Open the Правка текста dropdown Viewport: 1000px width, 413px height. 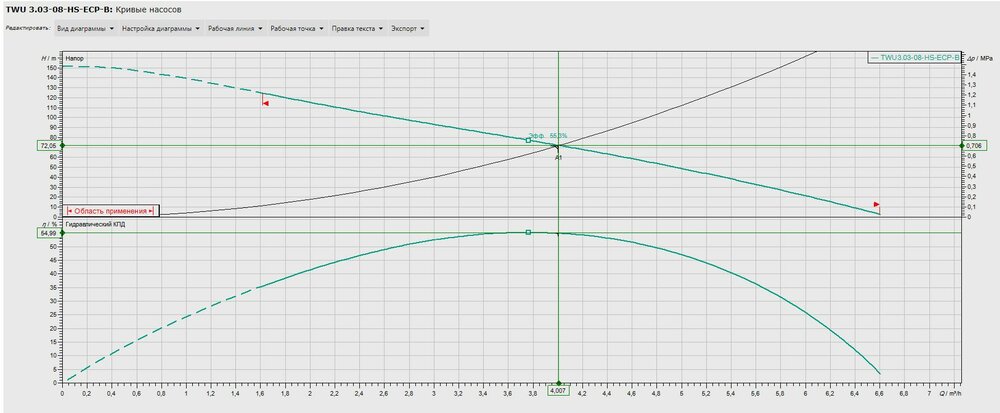coord(358,29)
